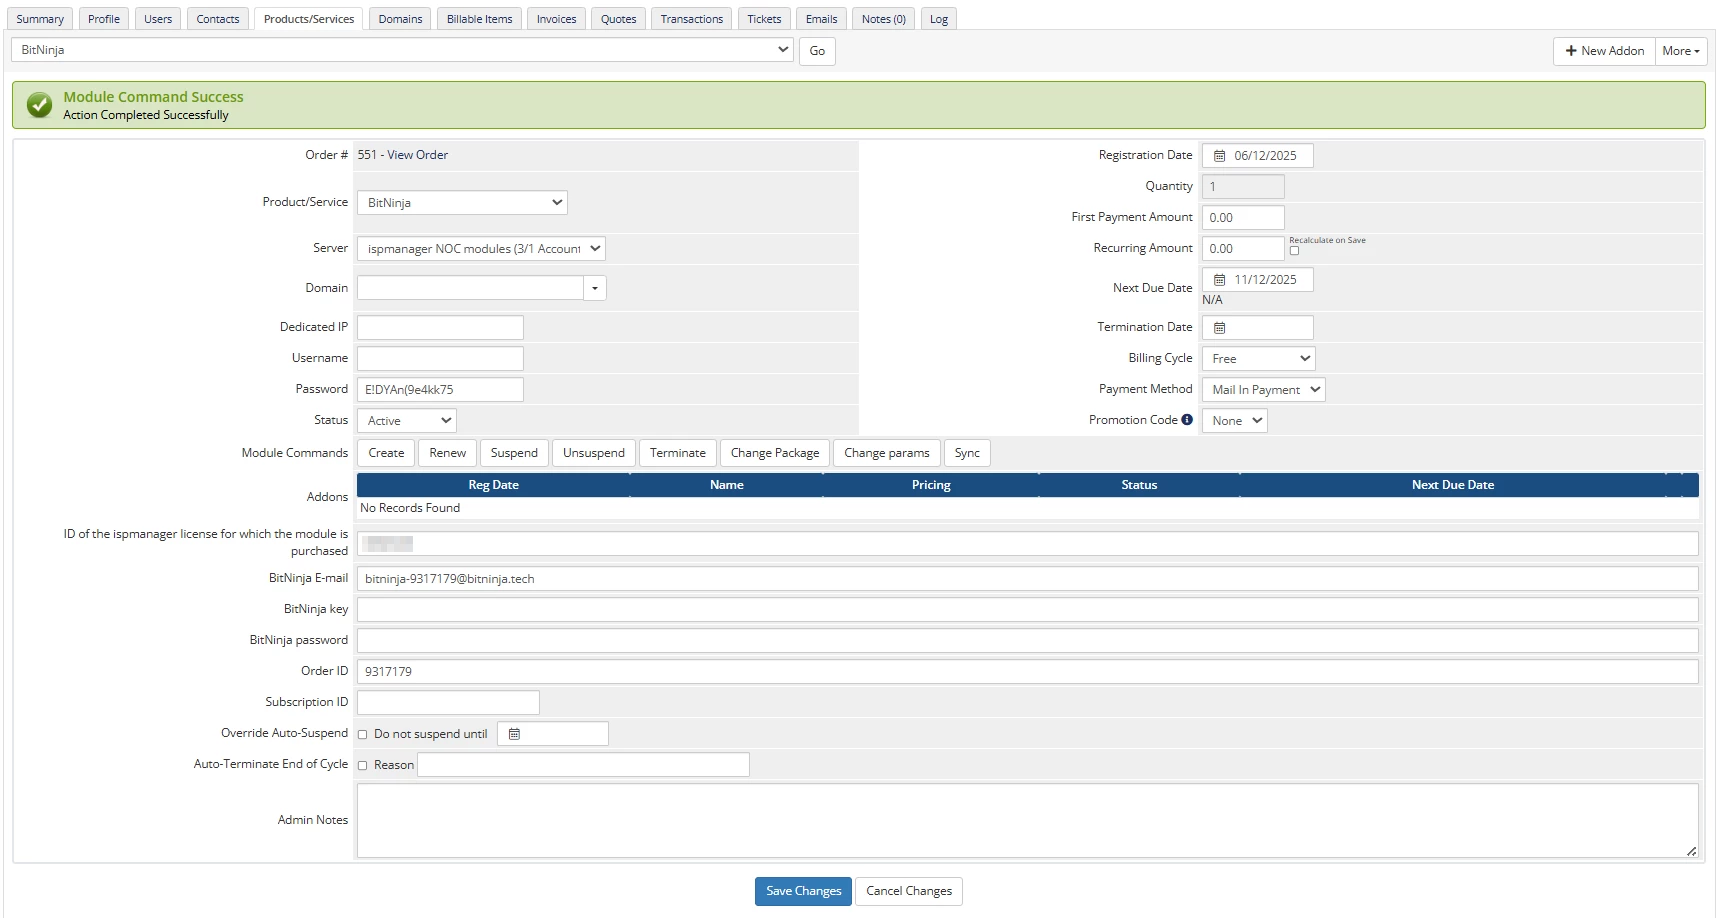Open the Termination Date calendar picker

[x=1219, y=328]
